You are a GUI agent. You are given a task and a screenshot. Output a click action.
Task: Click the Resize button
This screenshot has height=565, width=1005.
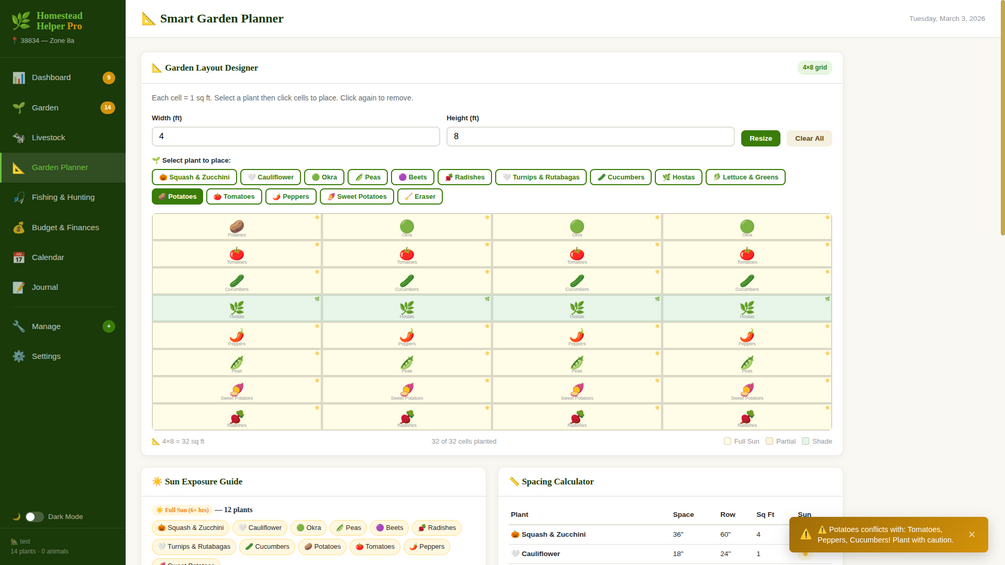click(760, 138)
